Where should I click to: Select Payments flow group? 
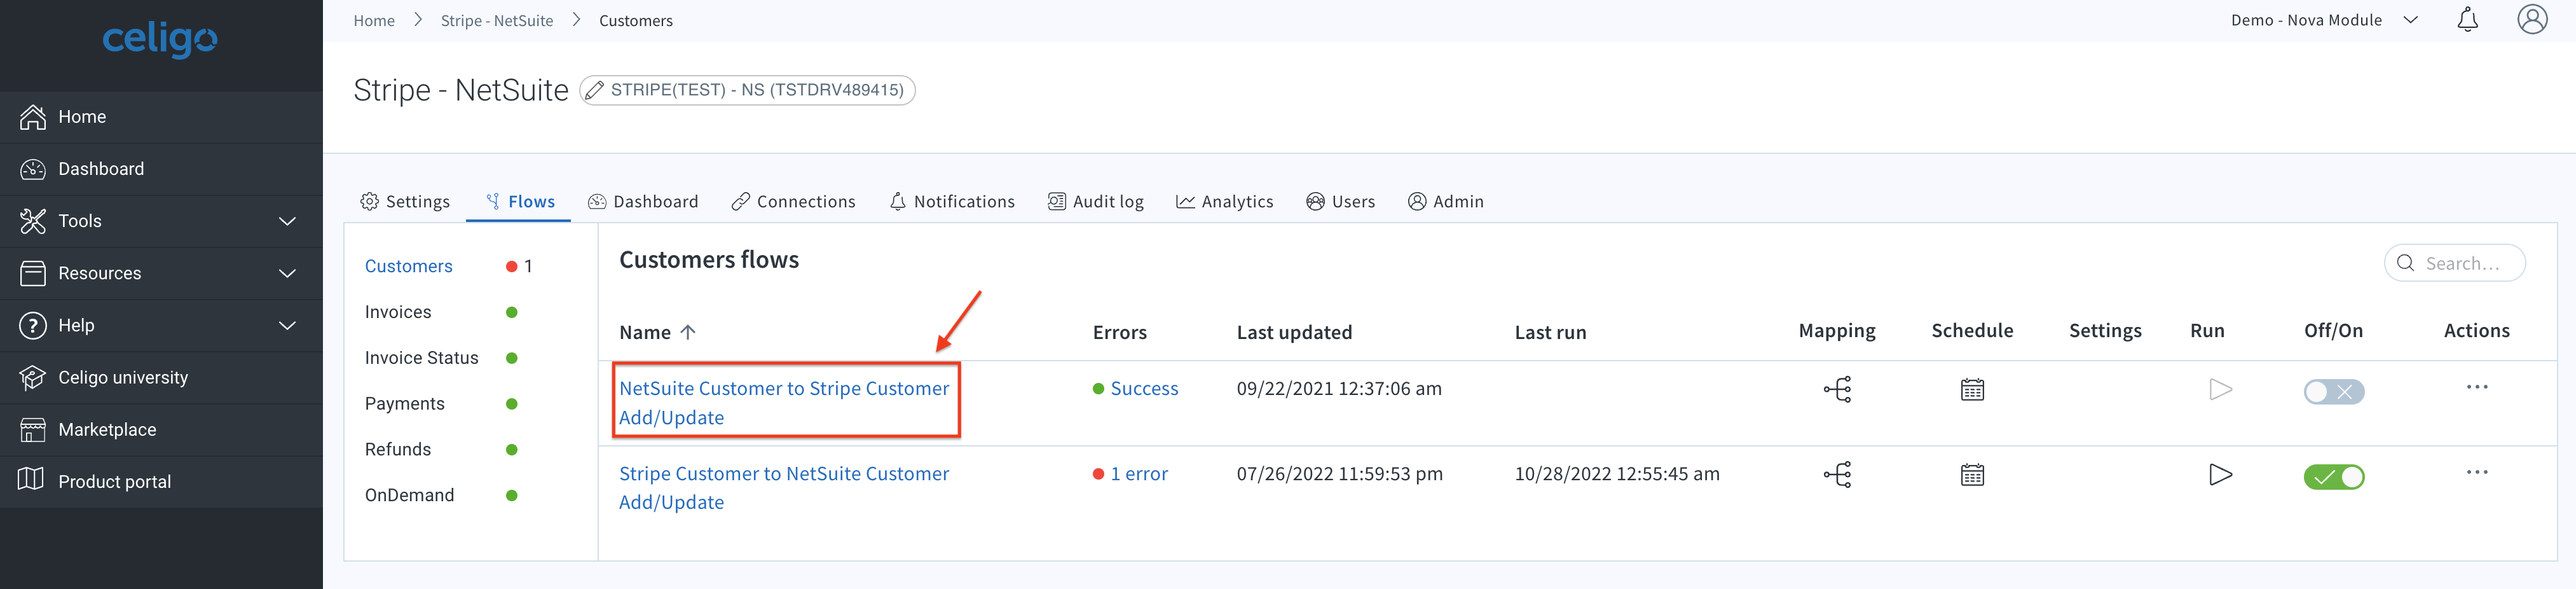click(x=404, y=404)
